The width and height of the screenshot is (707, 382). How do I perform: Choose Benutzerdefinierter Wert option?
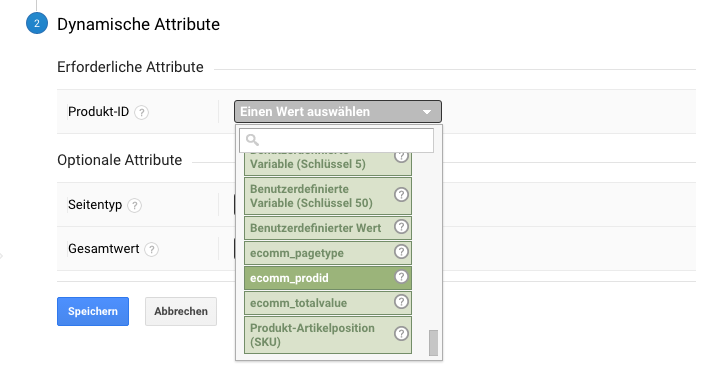point(328,228)
